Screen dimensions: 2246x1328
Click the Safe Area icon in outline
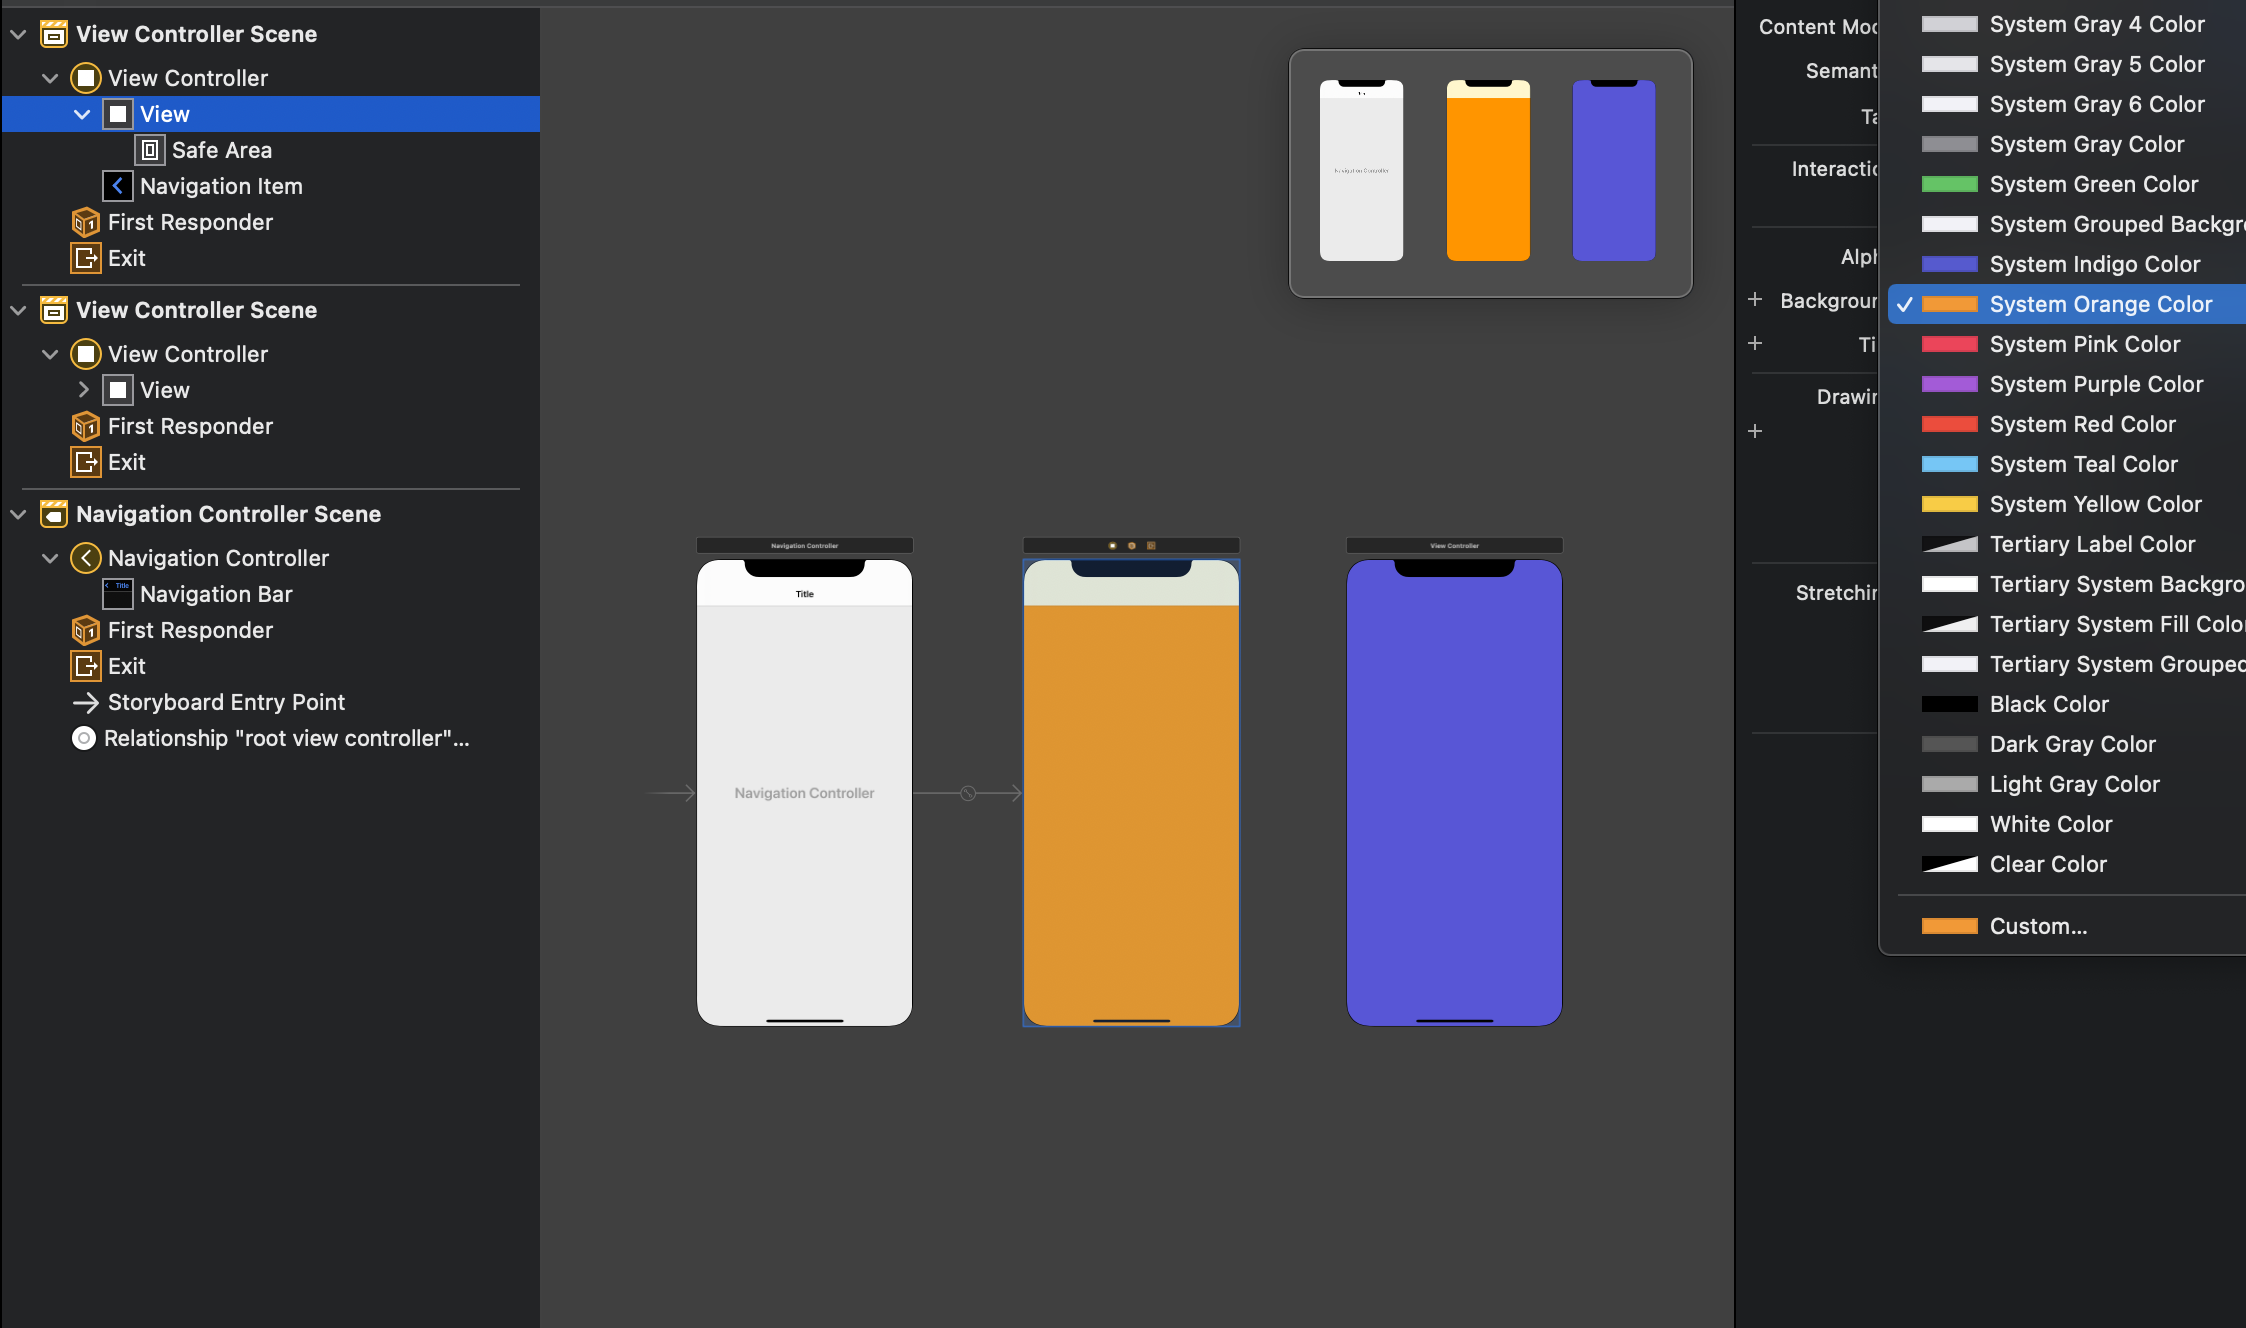coord(149,150)
